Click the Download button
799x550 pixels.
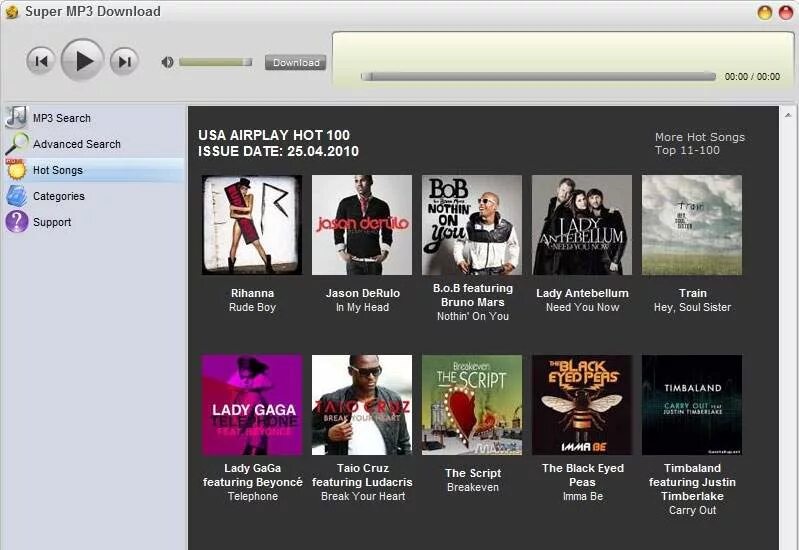coord(296,63)
